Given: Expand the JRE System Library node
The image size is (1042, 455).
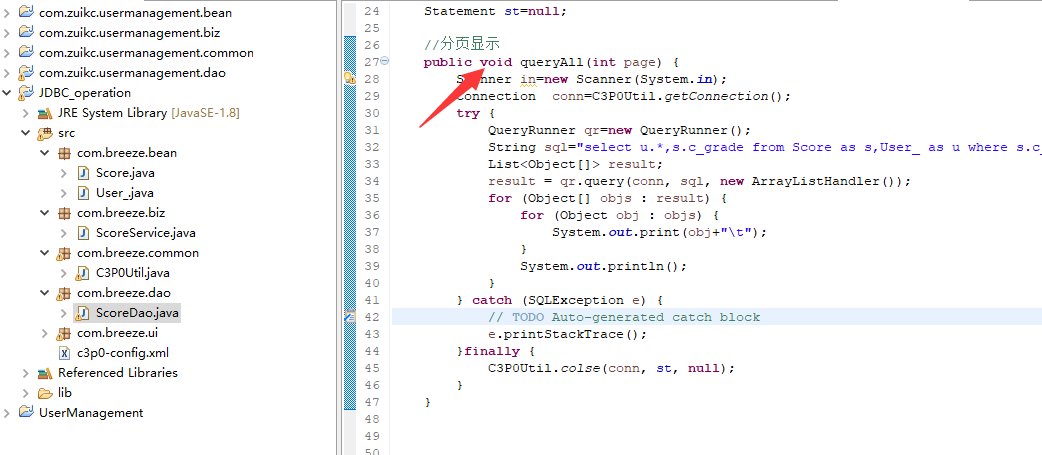Looking at the screenshot, I should point(25,113).
